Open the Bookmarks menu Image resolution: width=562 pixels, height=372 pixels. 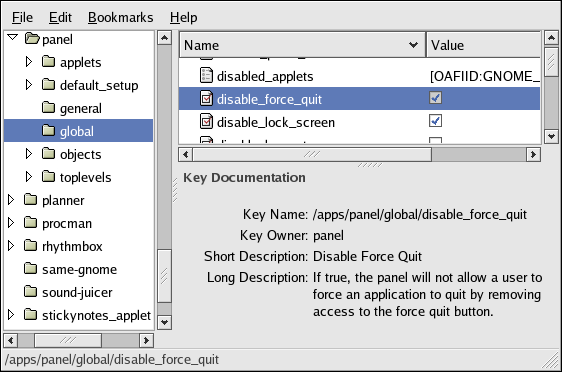pos(120,17)
